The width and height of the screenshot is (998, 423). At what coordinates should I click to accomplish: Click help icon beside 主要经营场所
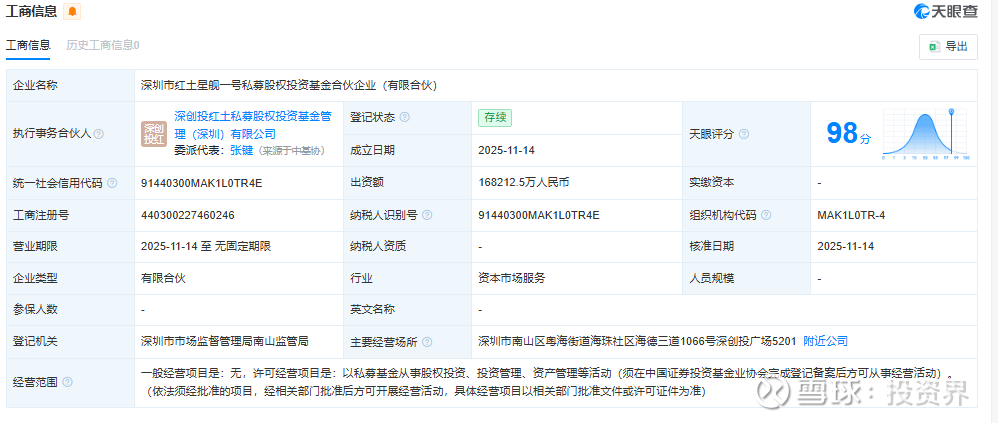pyautogui.click(x=426, y=342)
